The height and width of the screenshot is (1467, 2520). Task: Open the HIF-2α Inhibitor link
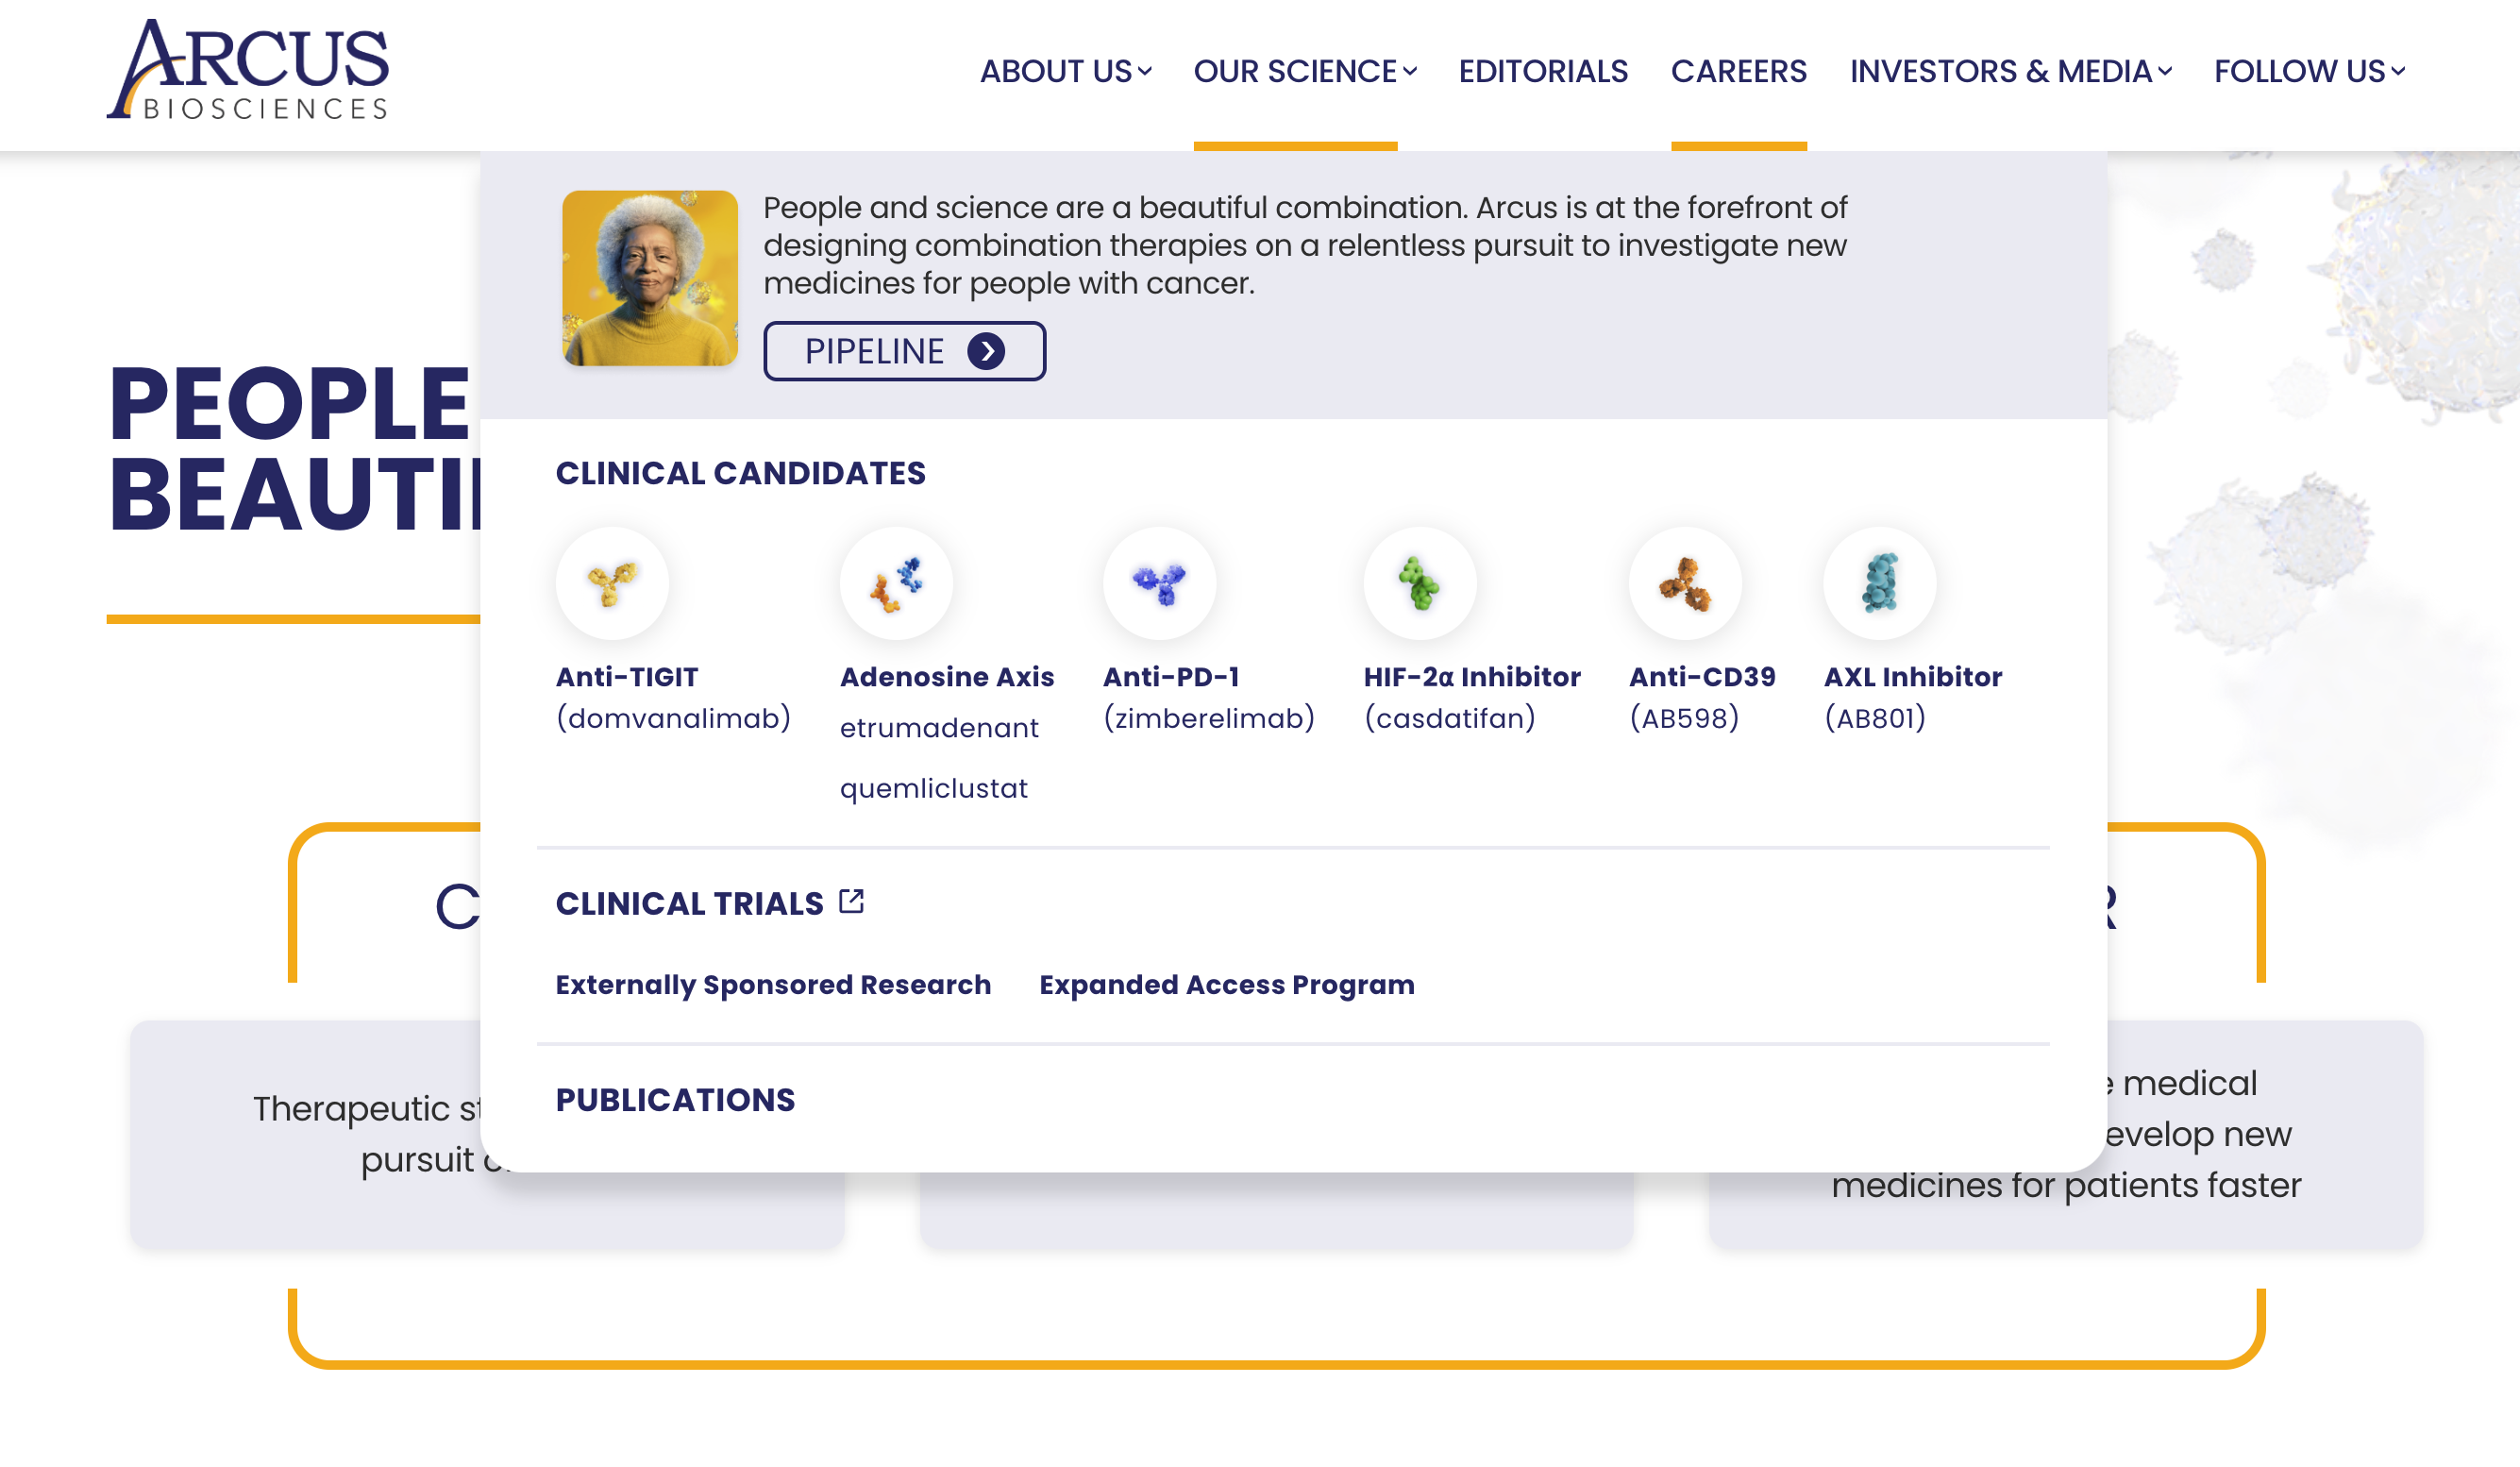pos(1472,677)
